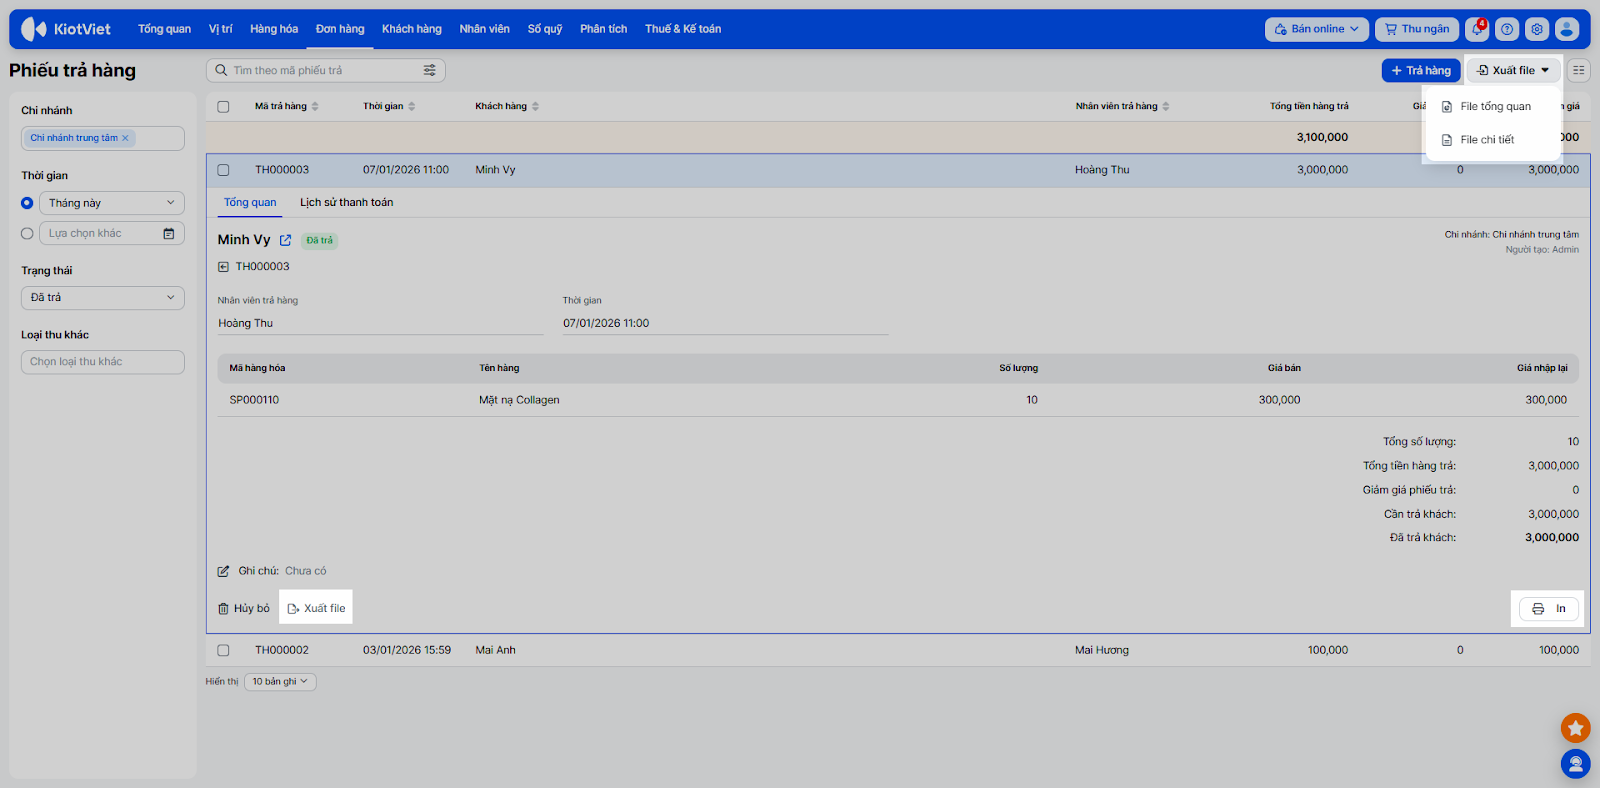The image size is (1600, 788).
Task: Toggle the select-all header checkbox
Action: [x=223, y=107]
